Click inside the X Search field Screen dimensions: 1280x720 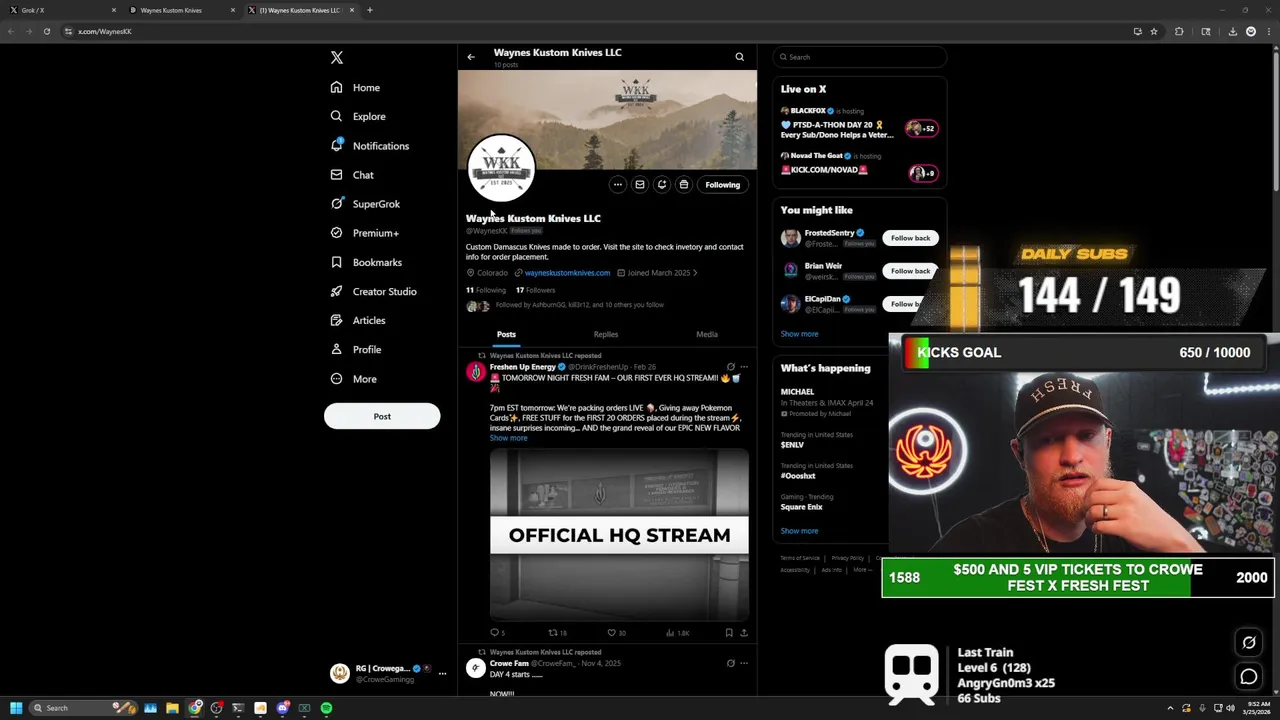pos(859,57)
